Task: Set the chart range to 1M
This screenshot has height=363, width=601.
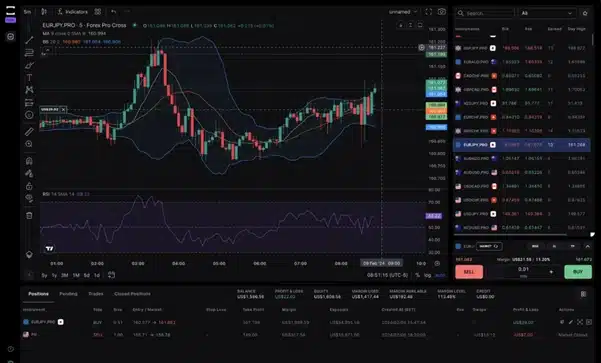Action: click(x=76, y=275)
